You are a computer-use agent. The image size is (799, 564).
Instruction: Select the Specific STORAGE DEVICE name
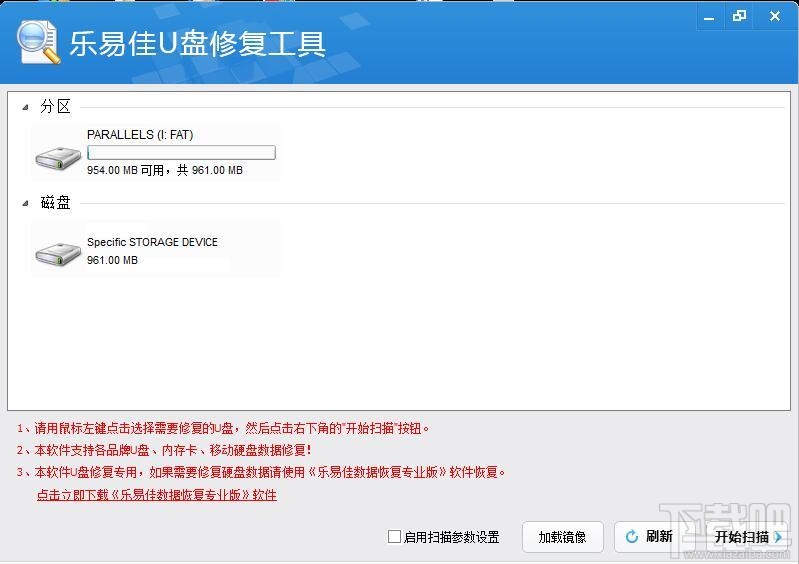click(x=152, y=242)
